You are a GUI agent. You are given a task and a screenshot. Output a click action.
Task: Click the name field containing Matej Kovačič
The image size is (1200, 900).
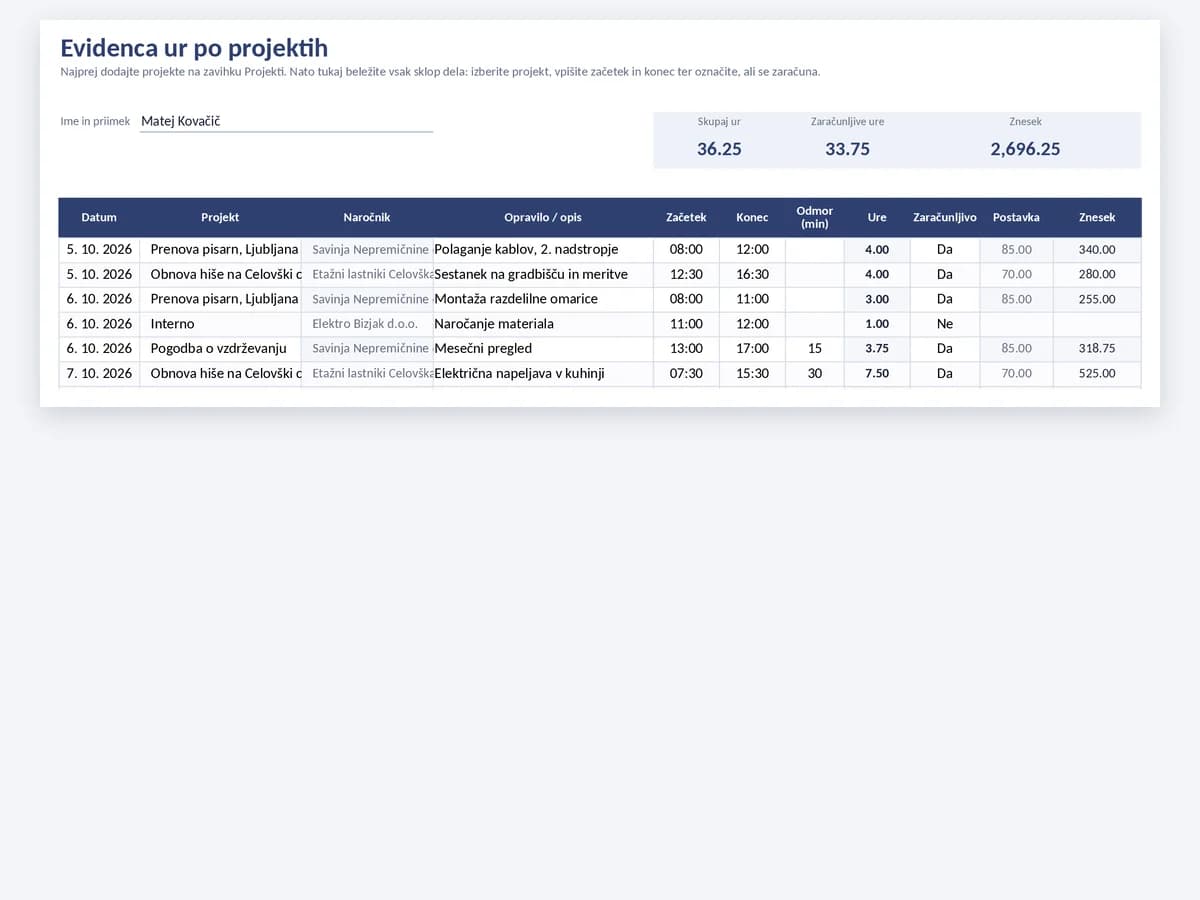(286, 121)
